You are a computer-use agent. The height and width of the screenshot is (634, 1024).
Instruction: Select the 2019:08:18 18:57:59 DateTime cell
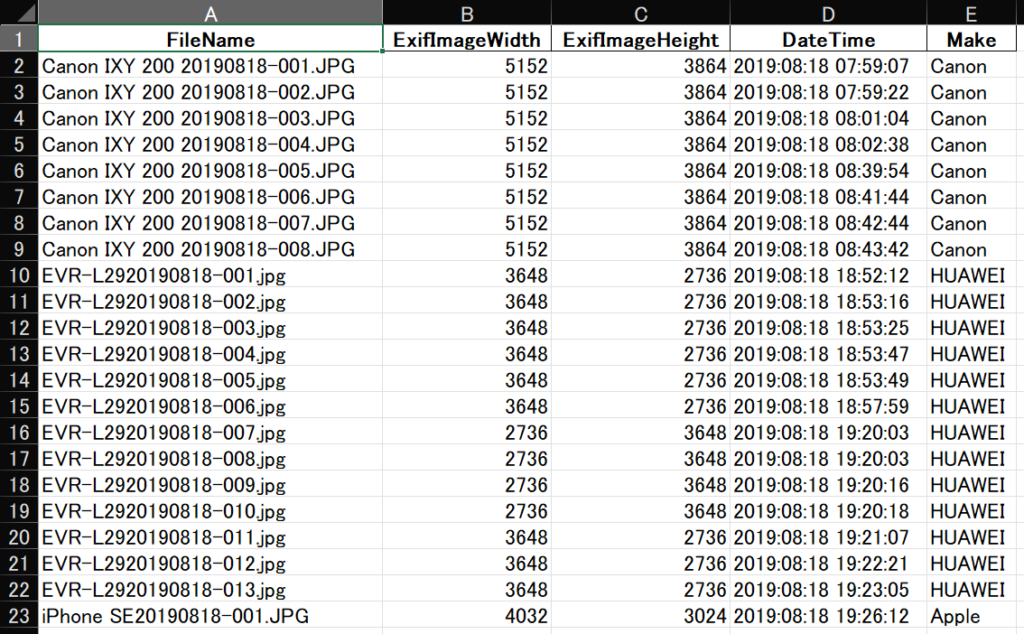[x=828, y=407]
